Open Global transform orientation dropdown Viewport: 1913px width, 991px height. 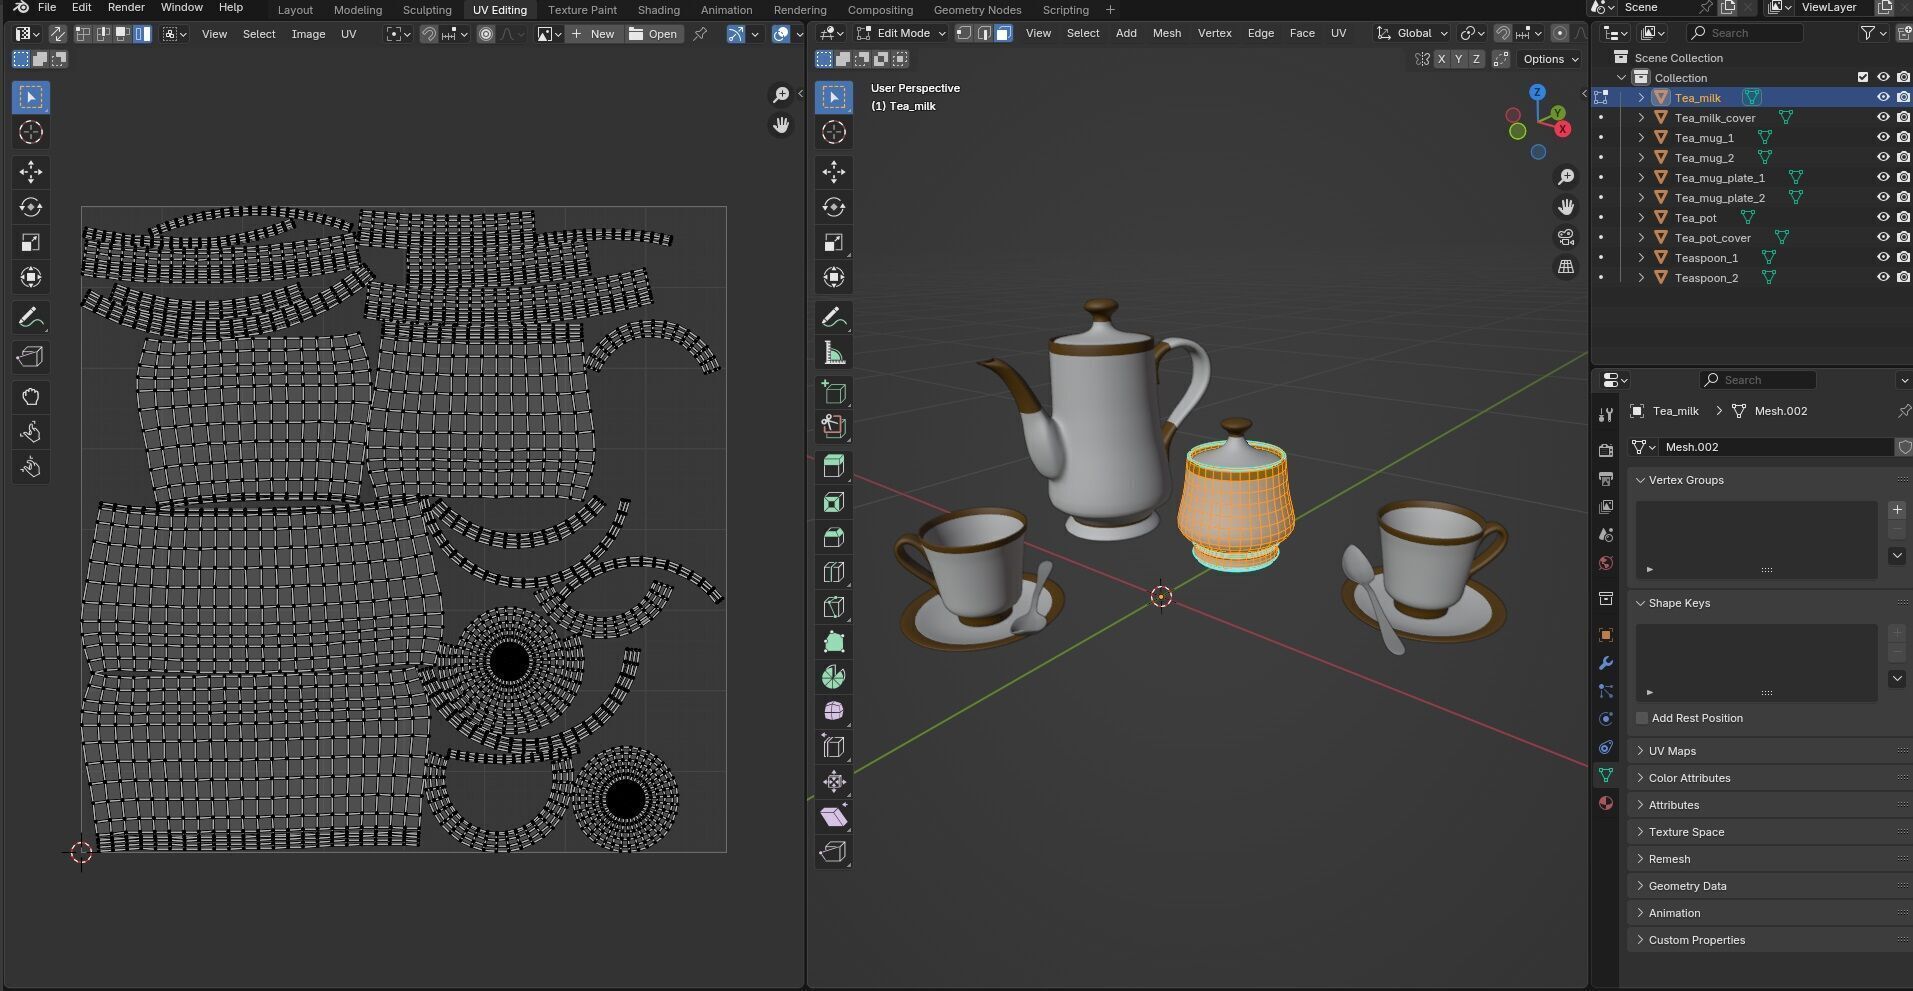coord(1411,33)
